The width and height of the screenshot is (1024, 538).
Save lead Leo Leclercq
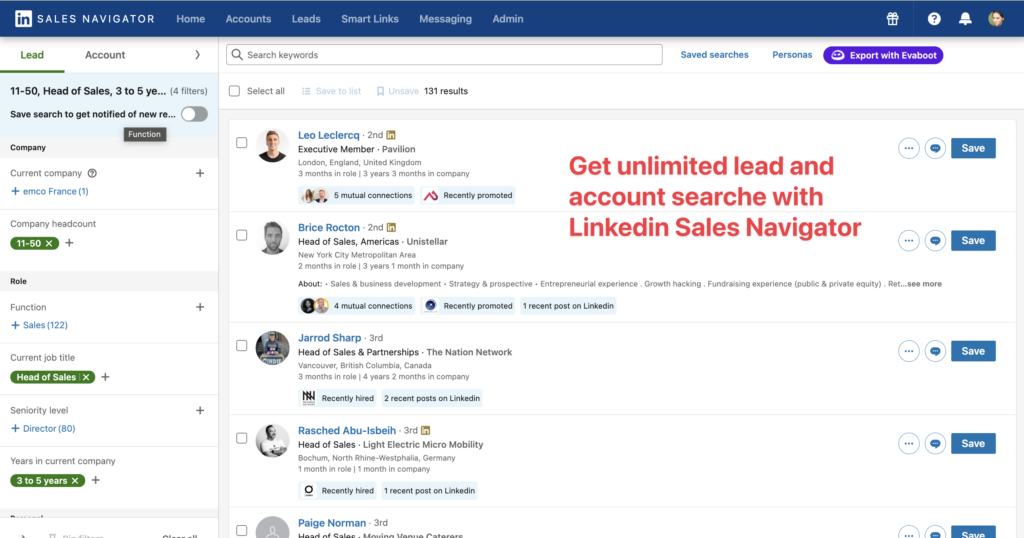point(973,148)
